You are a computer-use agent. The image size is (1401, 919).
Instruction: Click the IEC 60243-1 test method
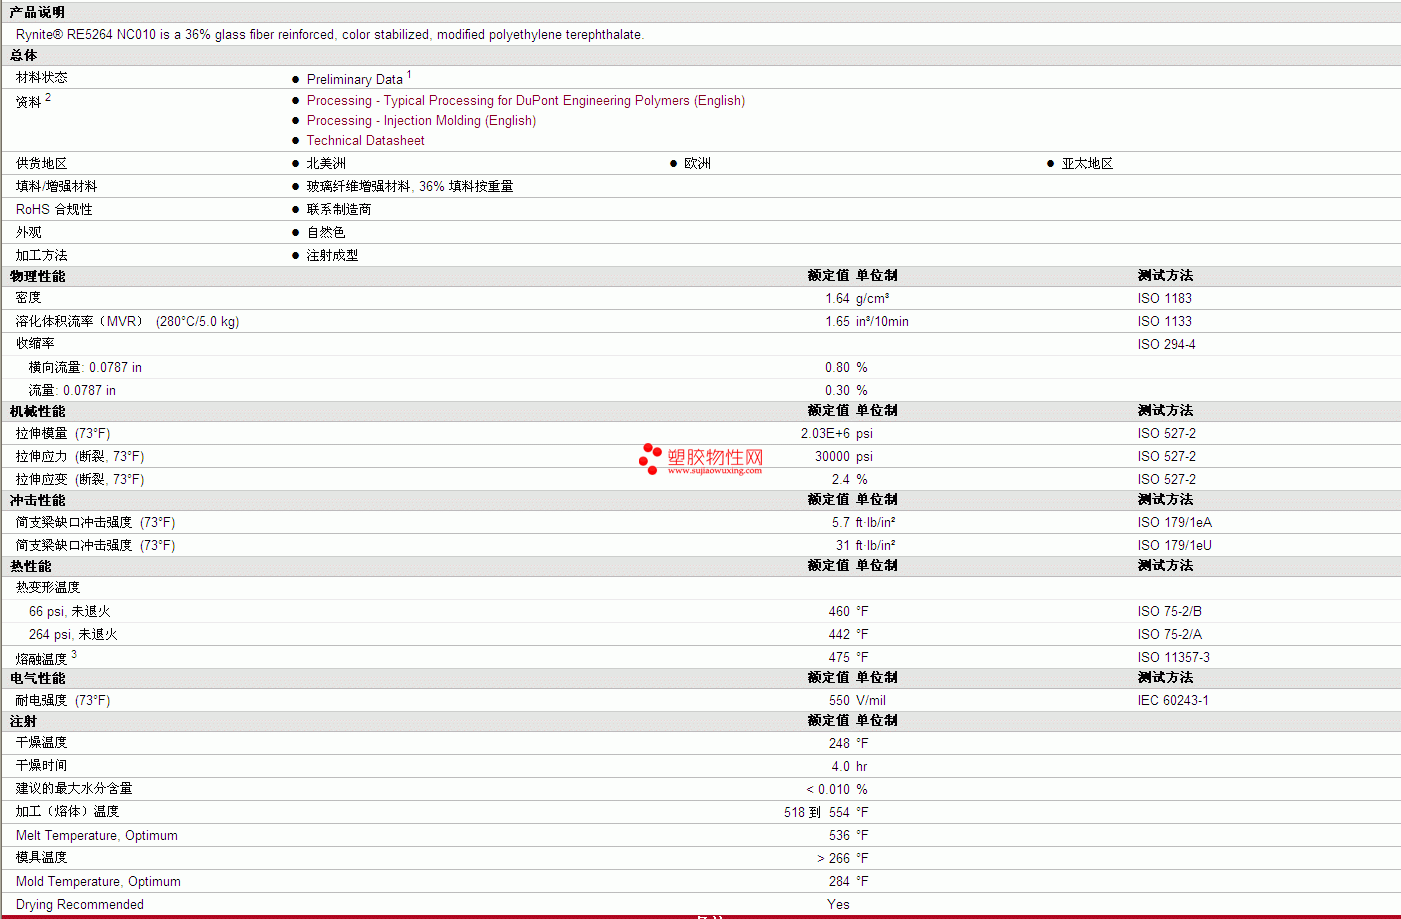point(1173,701)
